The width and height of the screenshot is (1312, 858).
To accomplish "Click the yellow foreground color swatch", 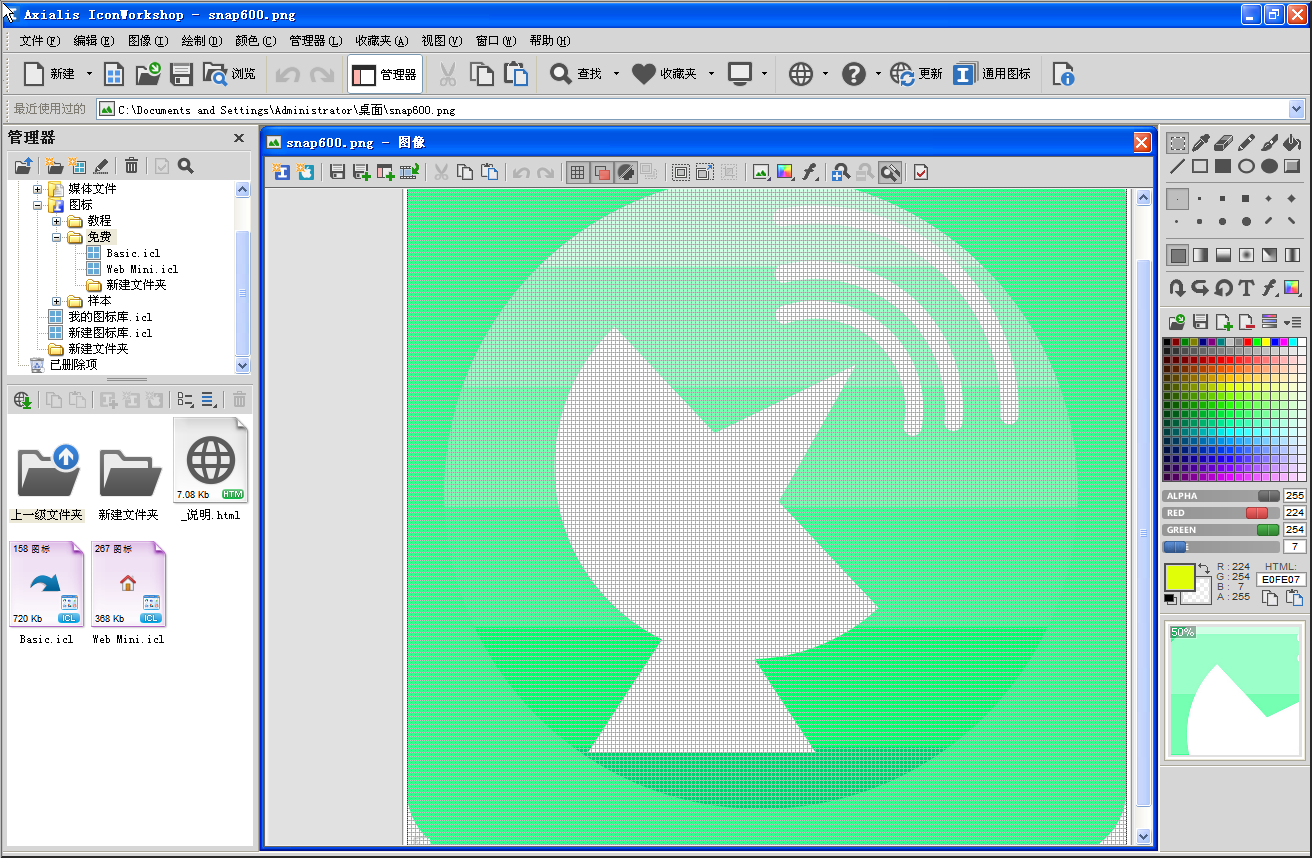I will click(x=1180, y=577).
